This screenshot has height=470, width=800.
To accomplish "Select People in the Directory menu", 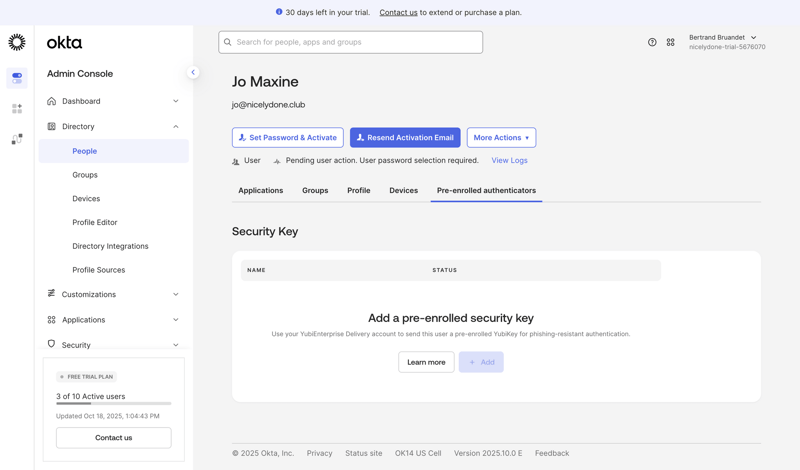I will pyautogui.click(x=114, y=151).
